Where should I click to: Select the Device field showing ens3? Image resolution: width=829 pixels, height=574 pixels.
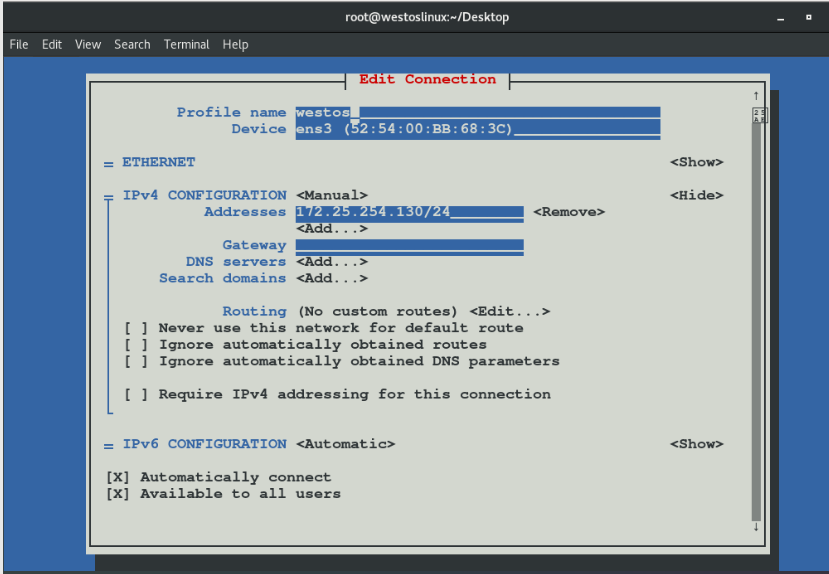point(478,129)
